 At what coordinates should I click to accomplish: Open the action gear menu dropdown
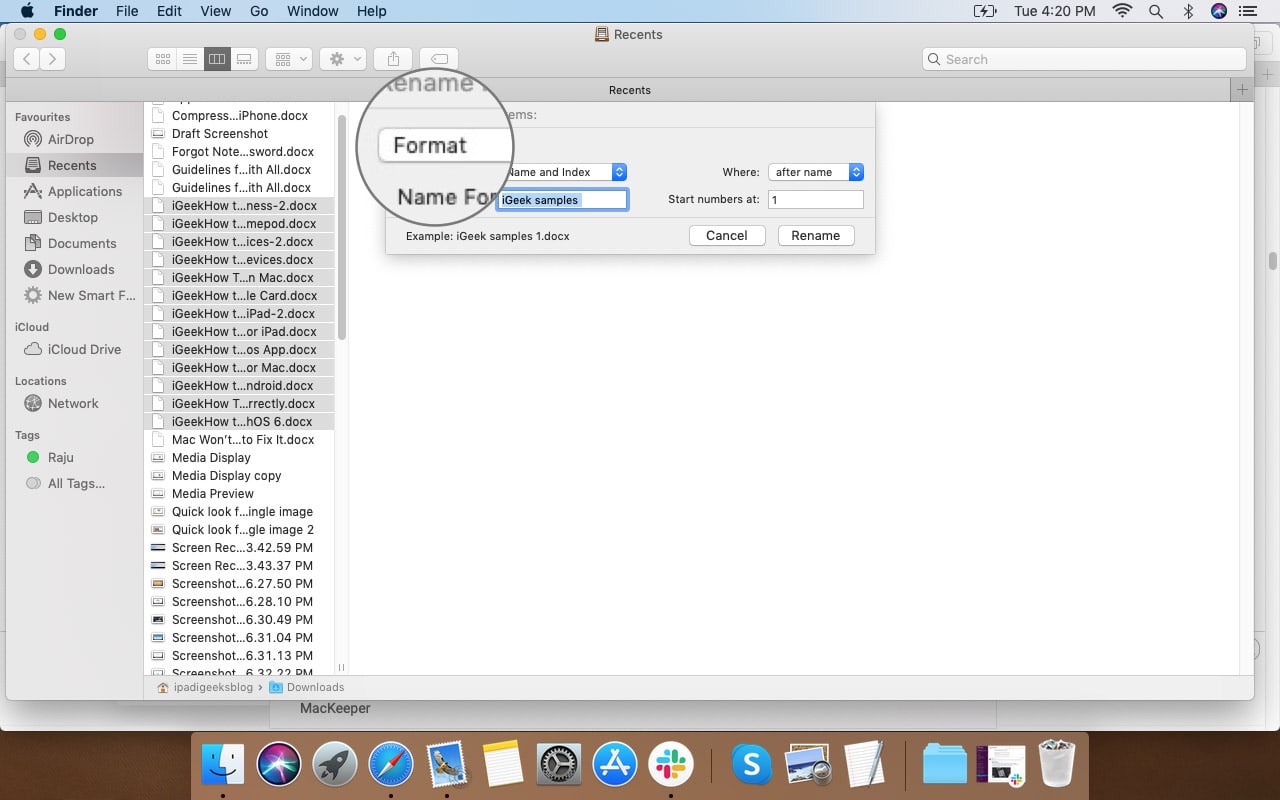click(x=342, y=59)
